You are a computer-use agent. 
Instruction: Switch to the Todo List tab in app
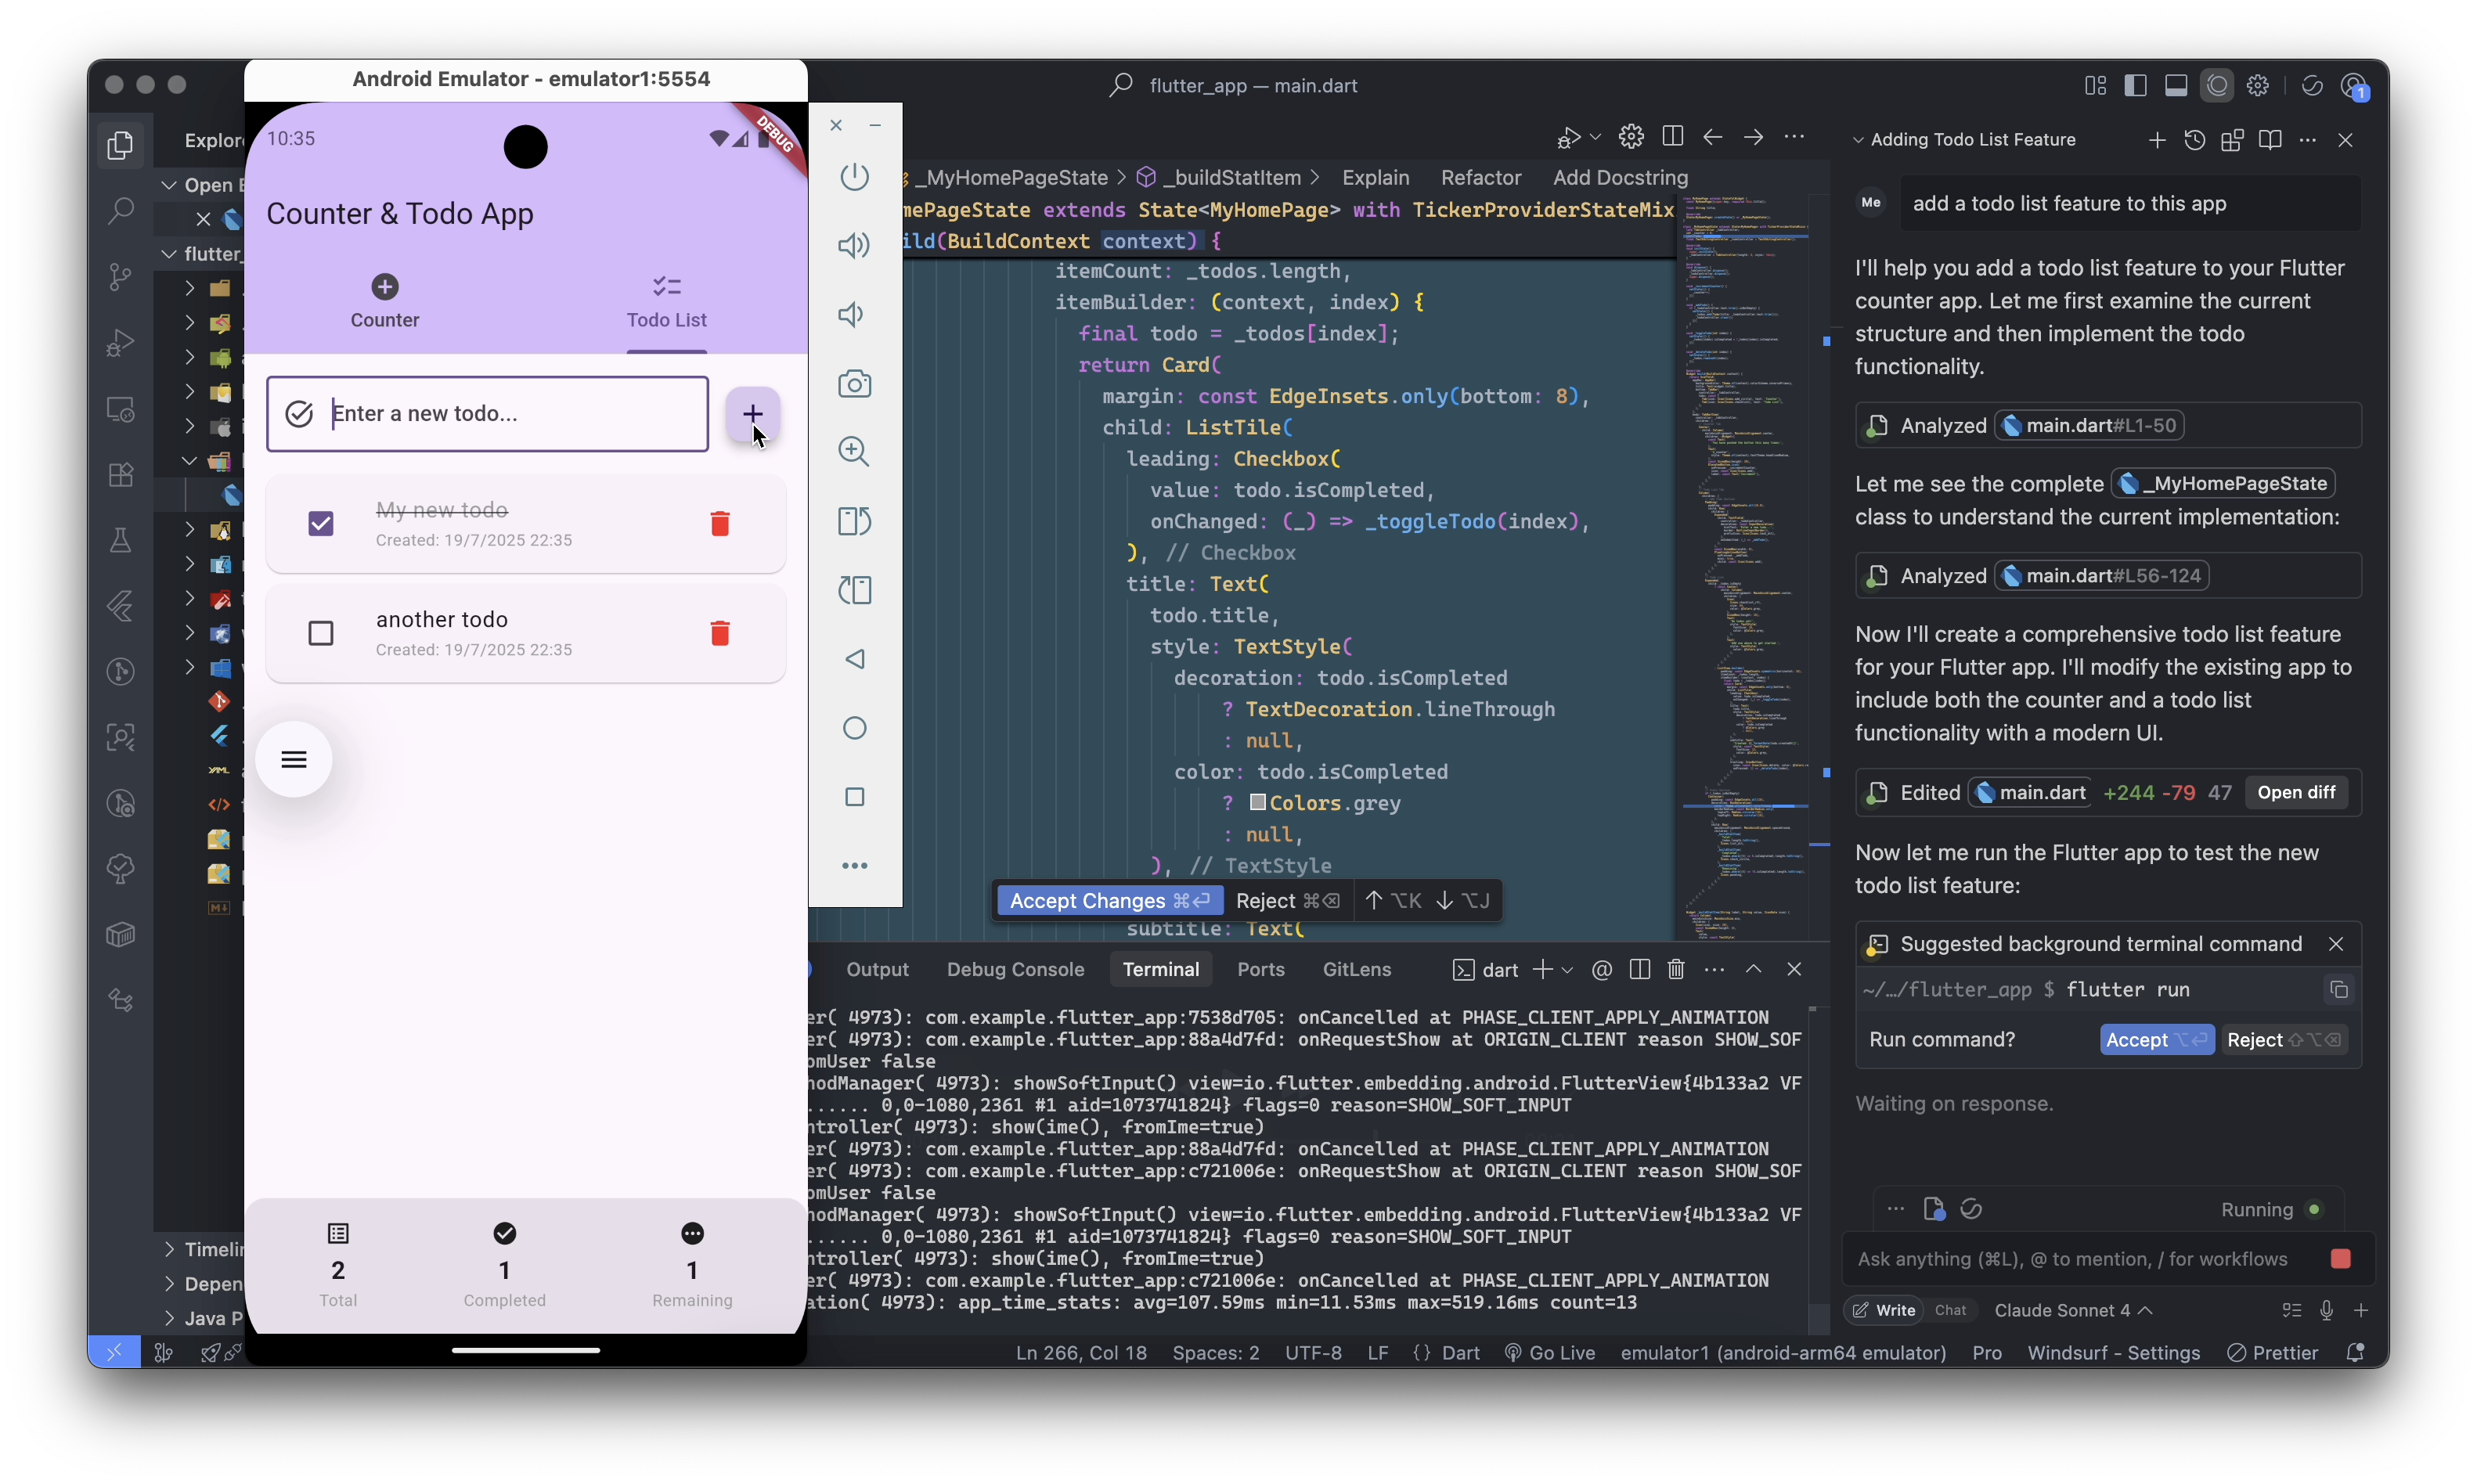tap(666, 301)
